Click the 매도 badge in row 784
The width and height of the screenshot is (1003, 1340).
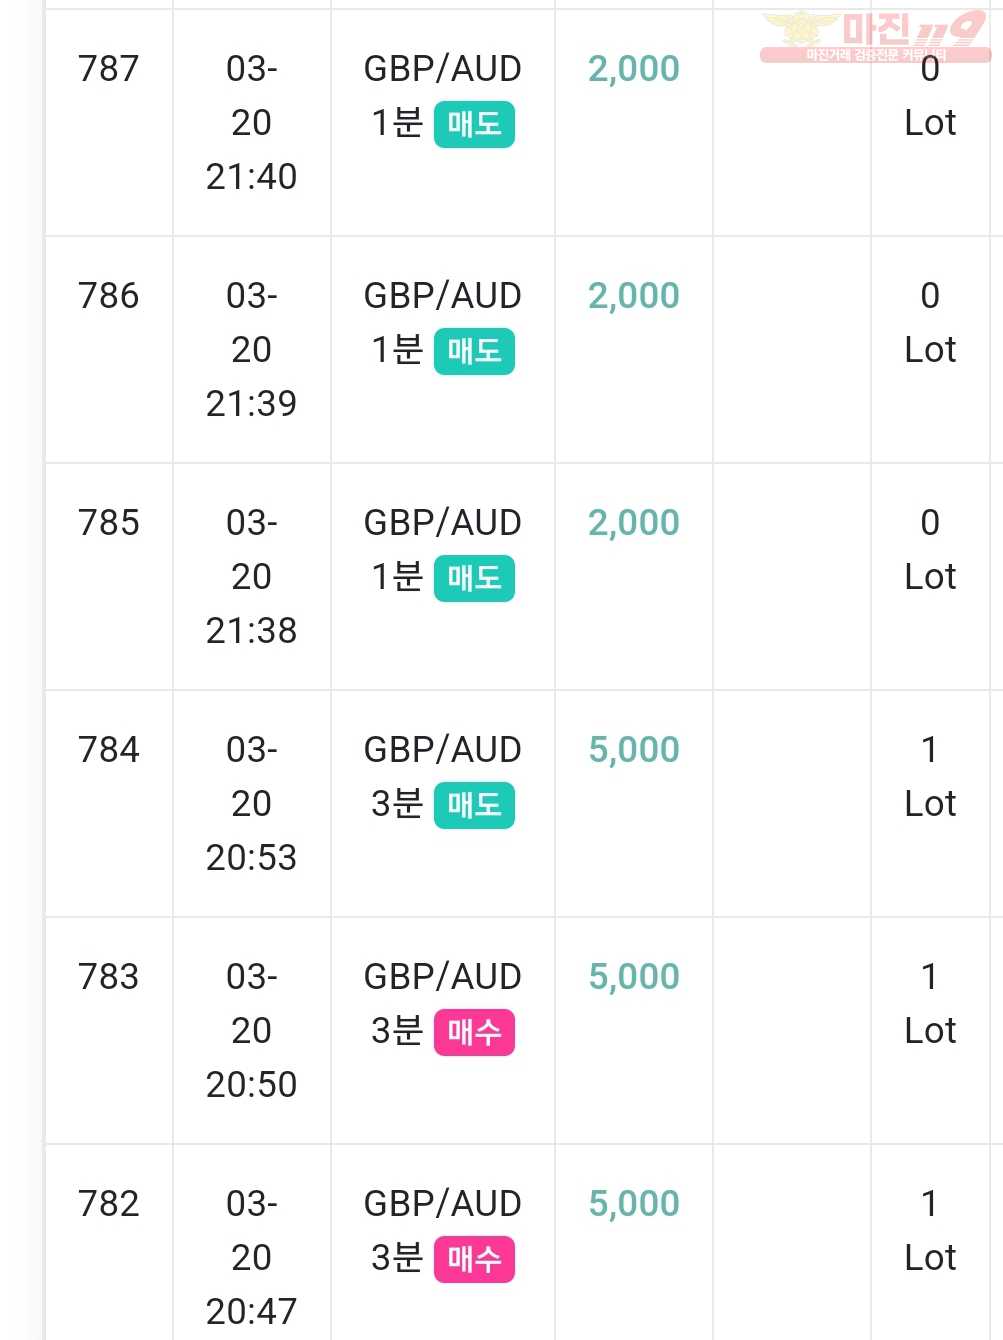pos(474,805)
